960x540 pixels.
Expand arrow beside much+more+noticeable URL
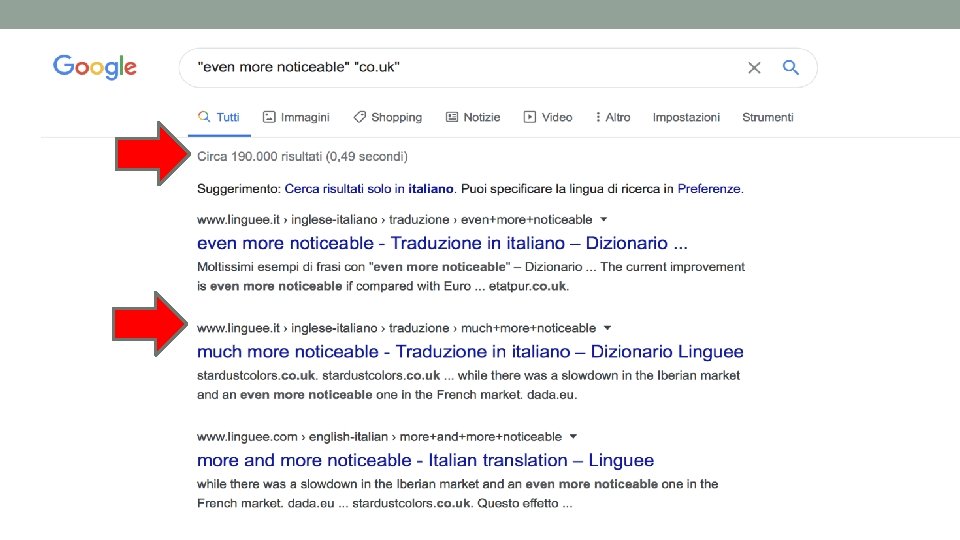[x=607, y=328]
